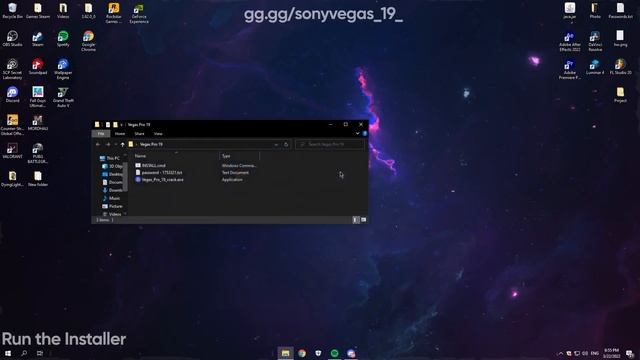Image resolution: width=640 pixels, height=360 pixels.
Task: Select the Steam desktop shortcut
Action: [x=38, y=39]
